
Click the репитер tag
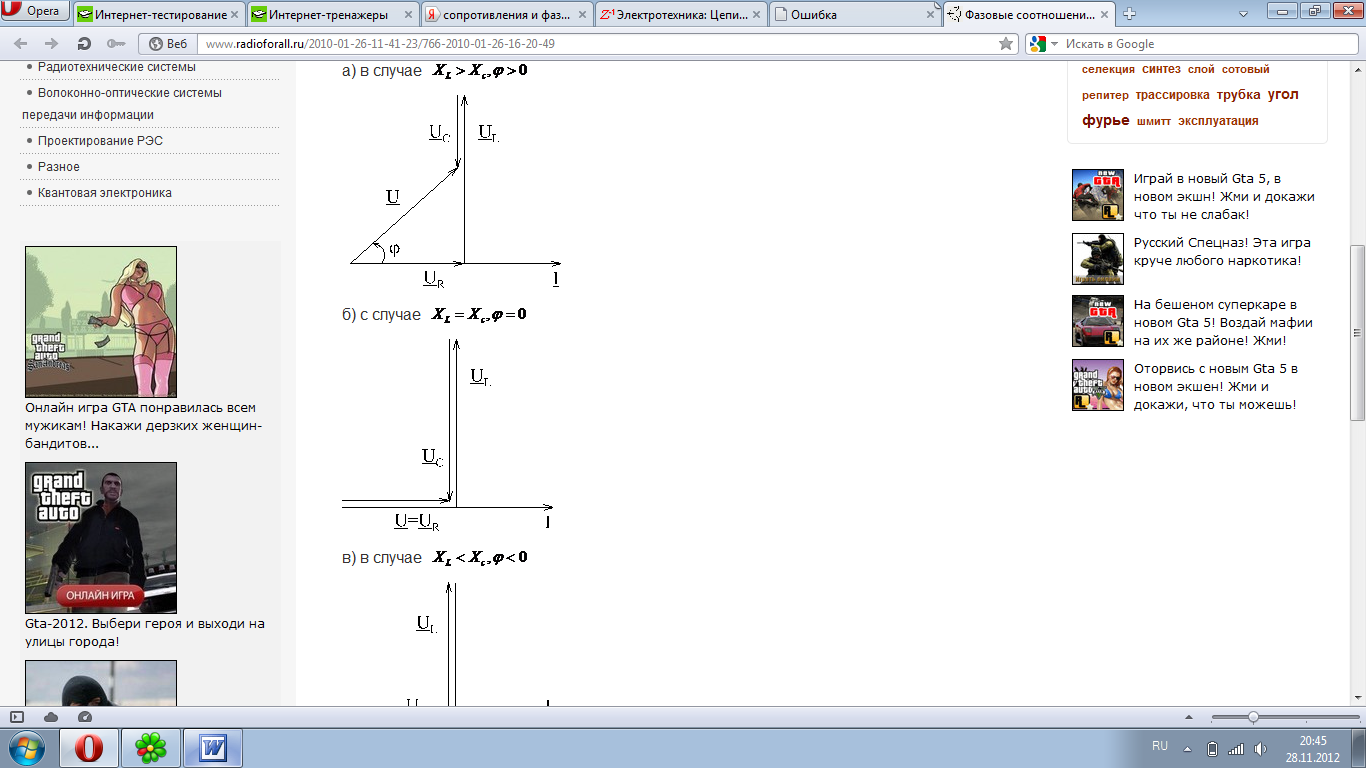(1105, 95)
